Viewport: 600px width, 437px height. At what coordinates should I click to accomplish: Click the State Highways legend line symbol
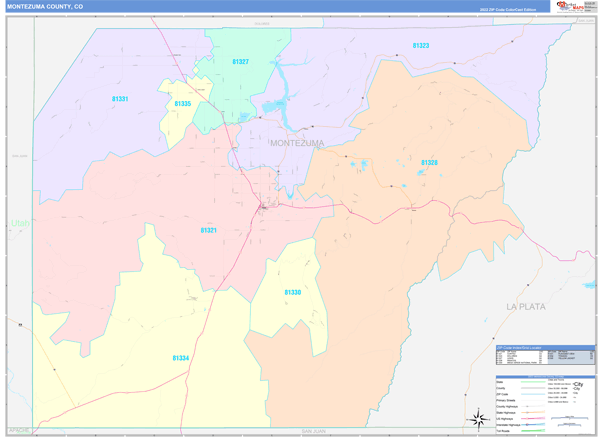tap(536, 410)
